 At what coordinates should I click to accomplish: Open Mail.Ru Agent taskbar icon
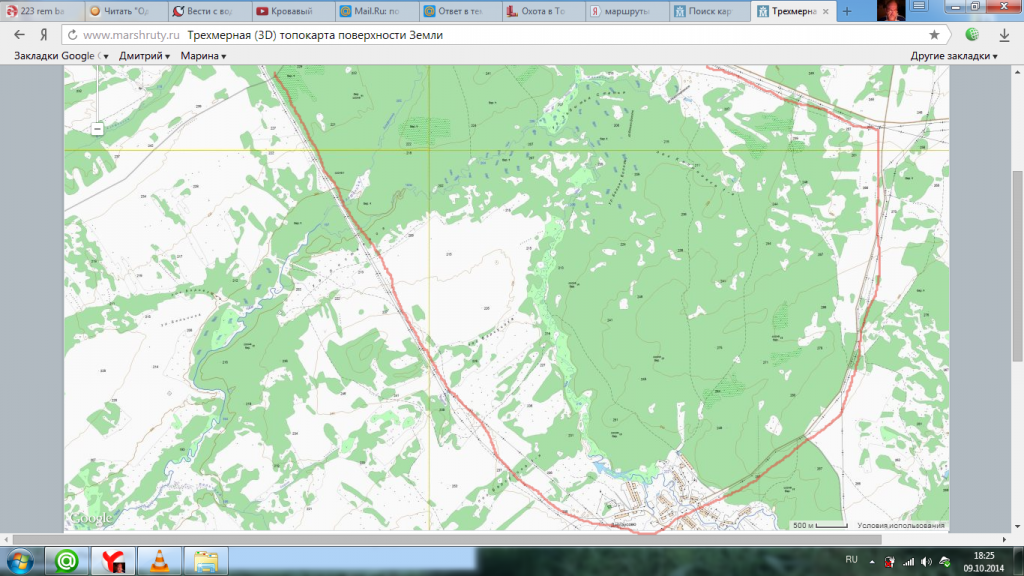click(66, 560)
